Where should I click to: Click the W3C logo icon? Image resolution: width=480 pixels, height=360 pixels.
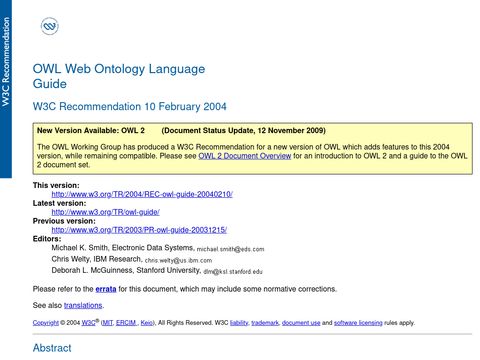pos(49,26)
